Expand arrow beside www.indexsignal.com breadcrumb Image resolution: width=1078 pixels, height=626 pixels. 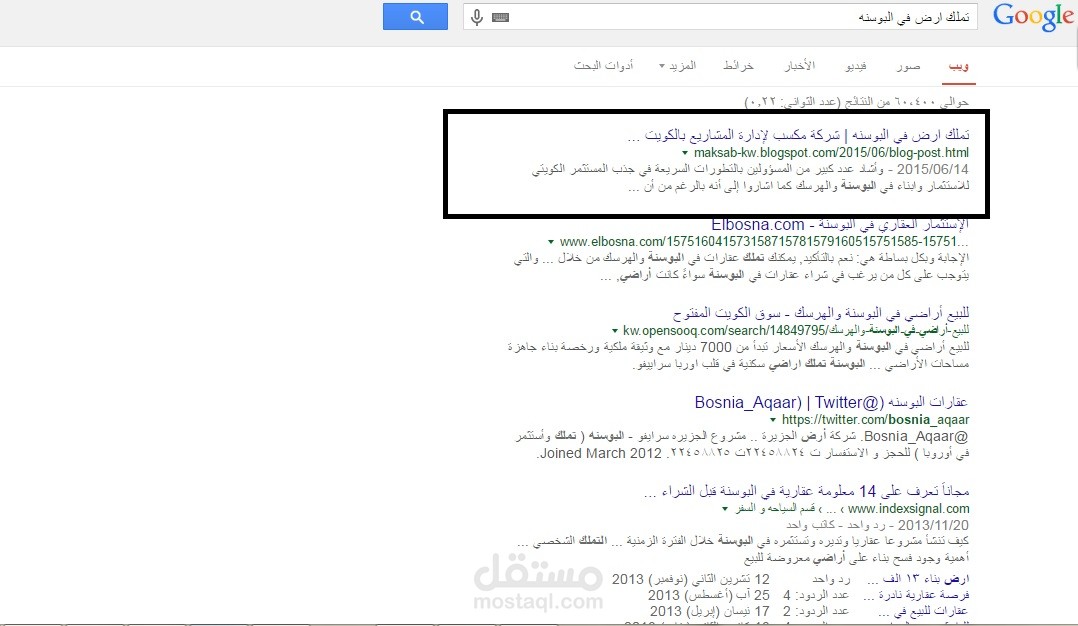click(x=725, y=509)
